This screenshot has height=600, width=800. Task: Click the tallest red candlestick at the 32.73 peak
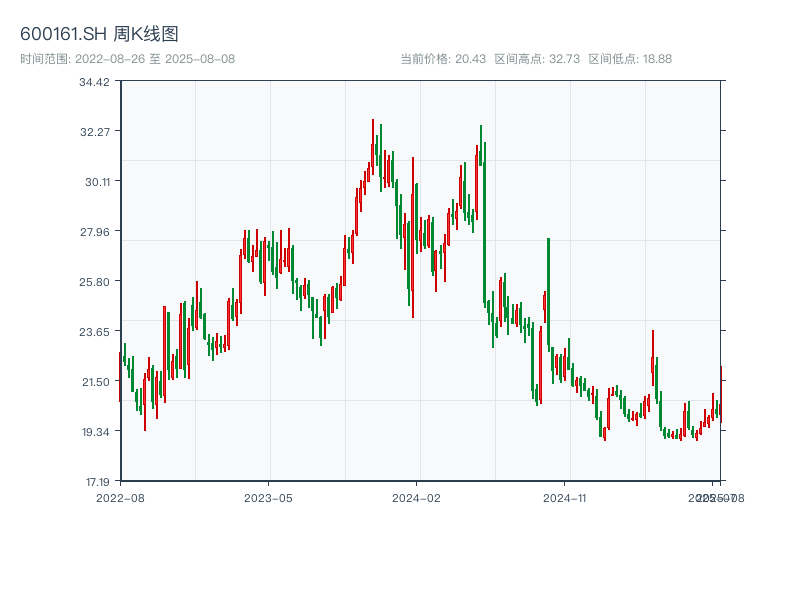click(373, 147)
